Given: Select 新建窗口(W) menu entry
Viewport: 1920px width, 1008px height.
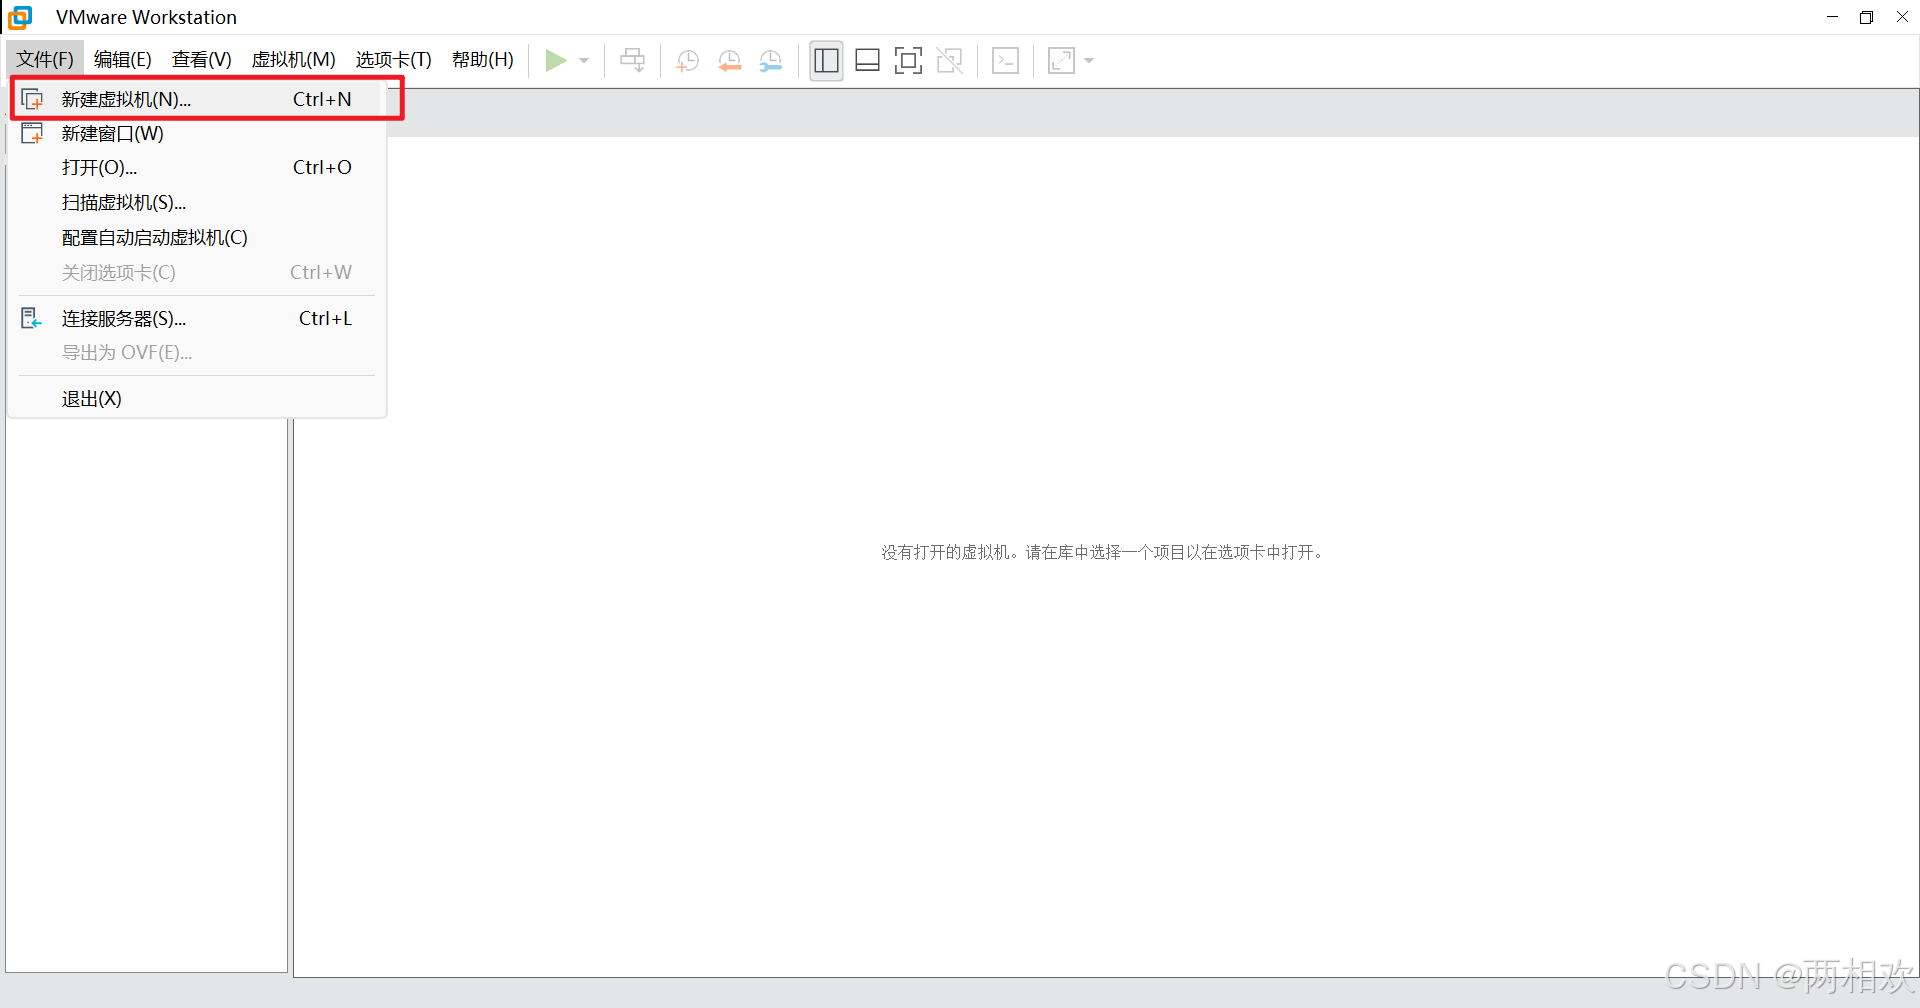Looking at the screenshot, I should tap(197, 133).
